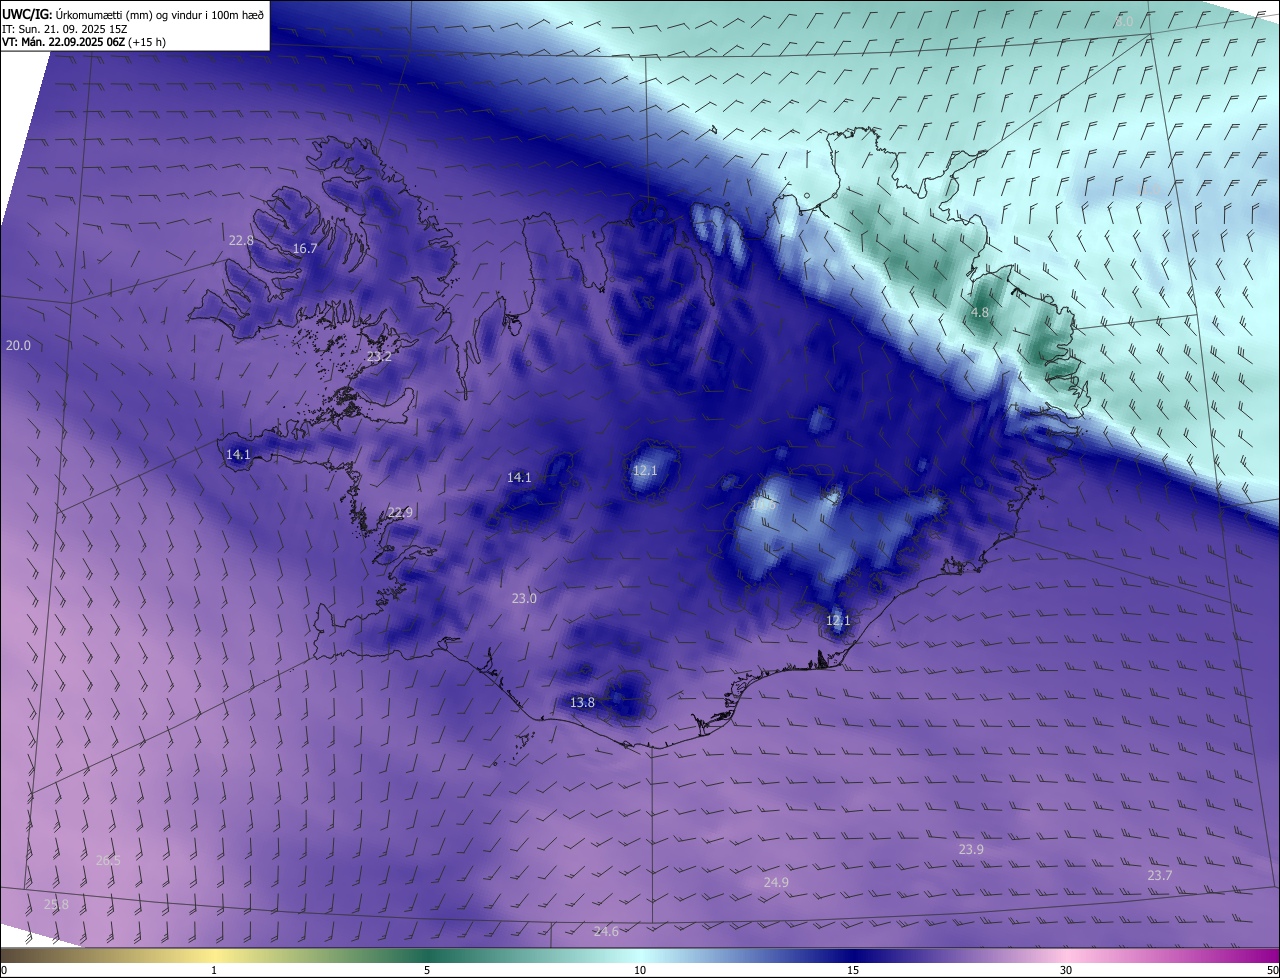
Task: Click the 30 tick on the color scale
Action: (1066, 970)
